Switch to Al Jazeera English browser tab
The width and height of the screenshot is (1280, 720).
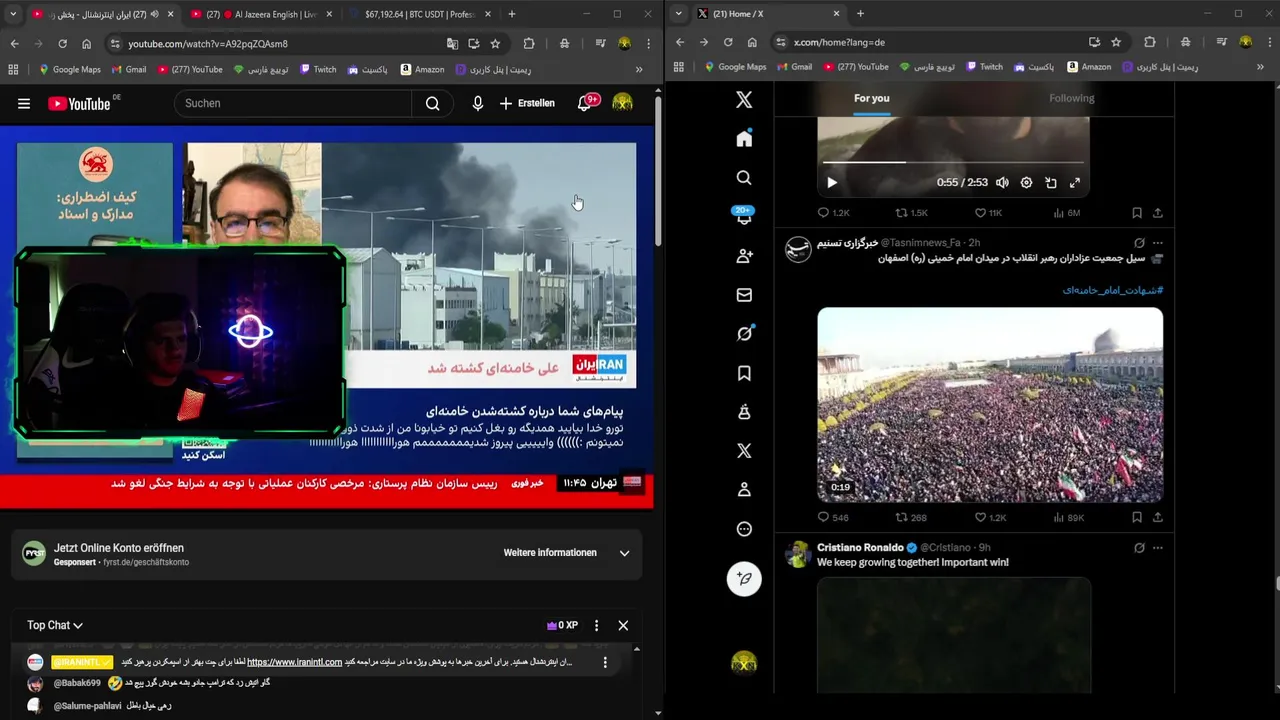(262, 14)
